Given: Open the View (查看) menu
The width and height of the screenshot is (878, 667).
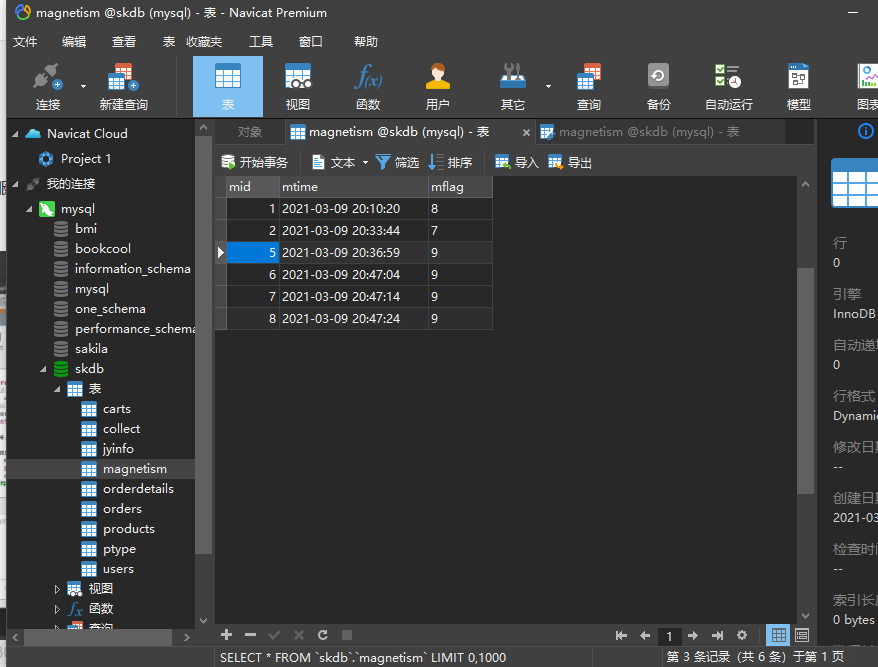Looking at the screenshot, I should [124, 41].
